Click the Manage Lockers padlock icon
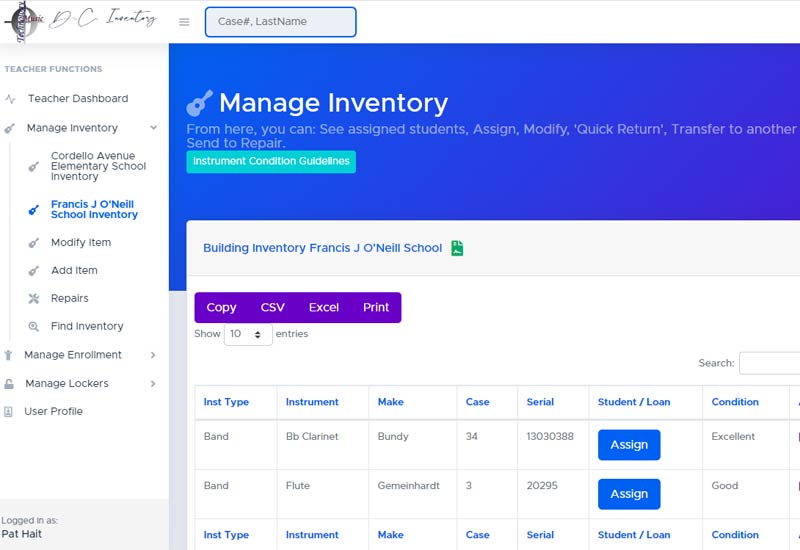 coord(9,384)
